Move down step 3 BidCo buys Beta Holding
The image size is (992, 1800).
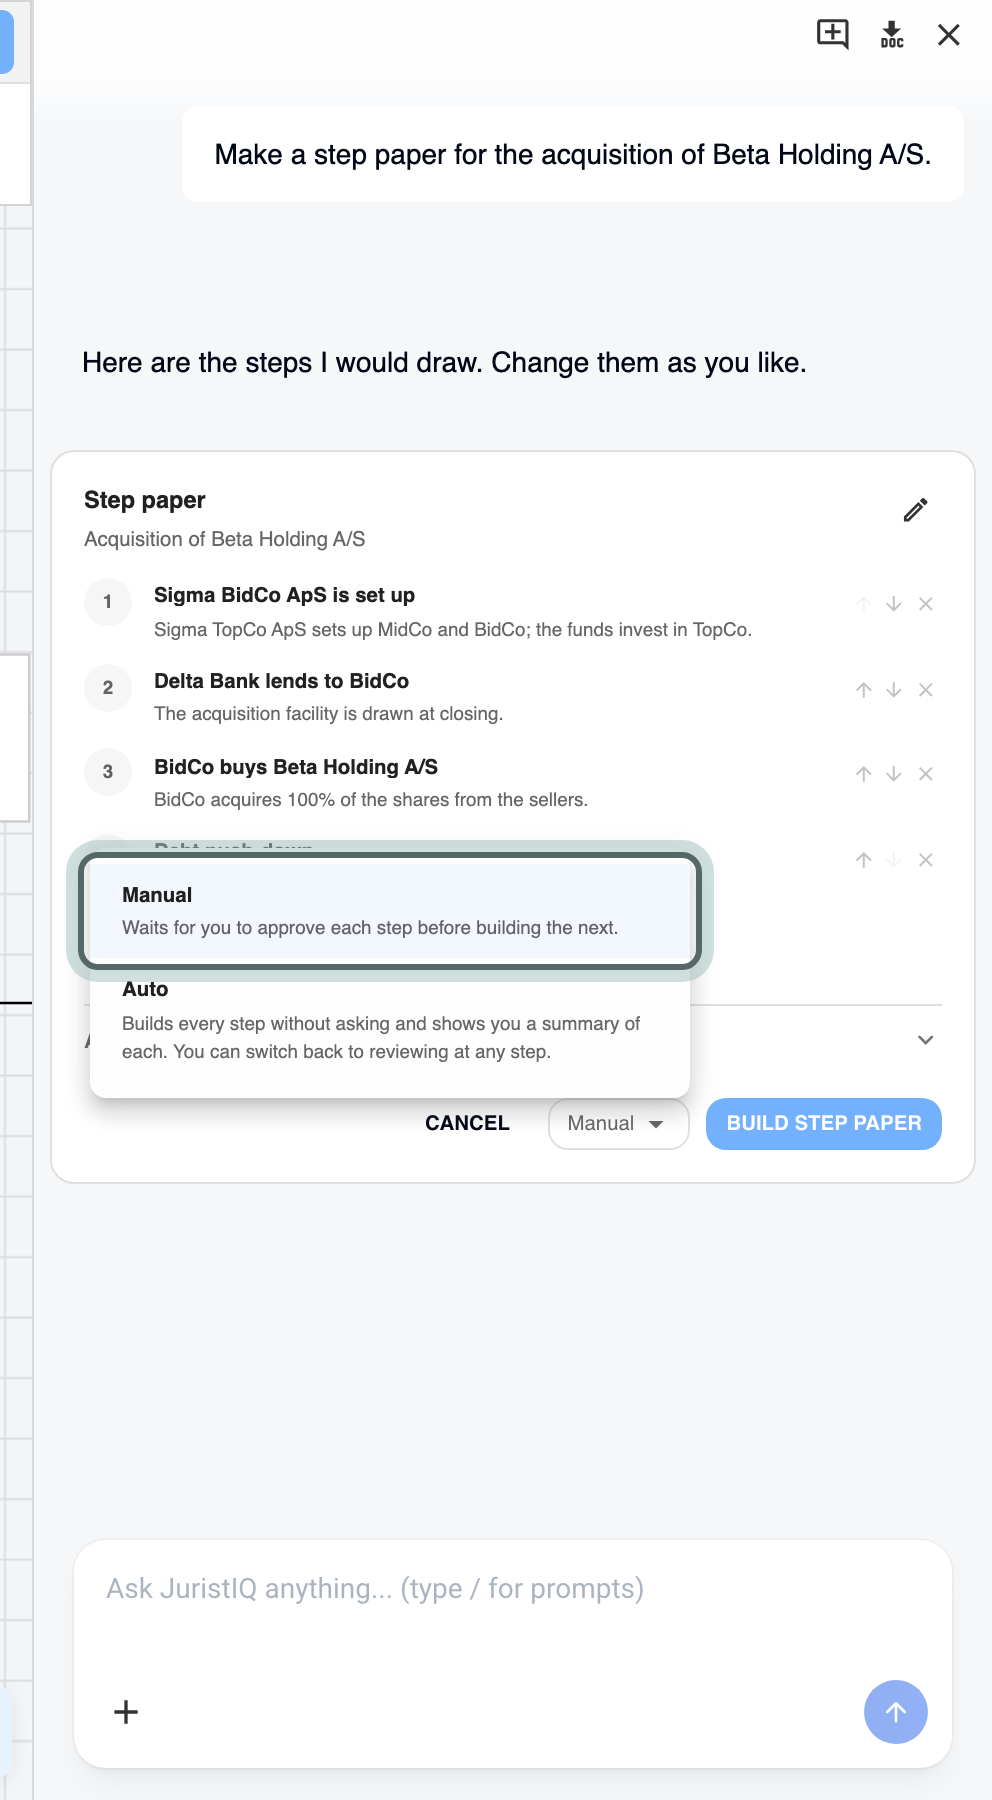coord(894,774)
